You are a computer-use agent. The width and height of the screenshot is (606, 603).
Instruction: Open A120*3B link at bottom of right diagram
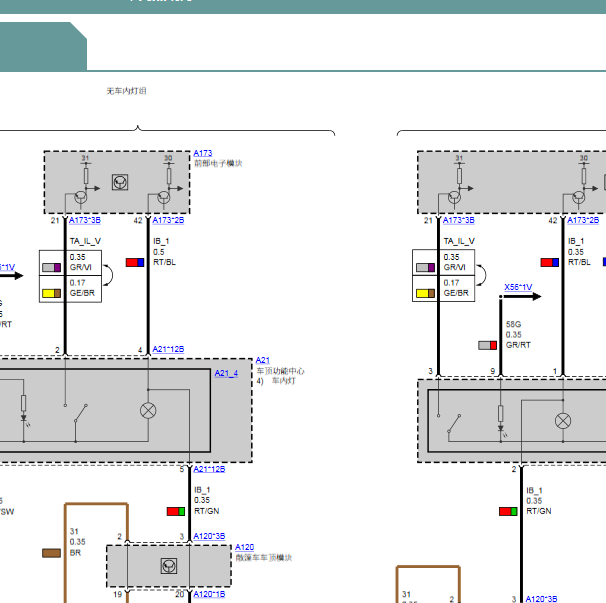541,599
